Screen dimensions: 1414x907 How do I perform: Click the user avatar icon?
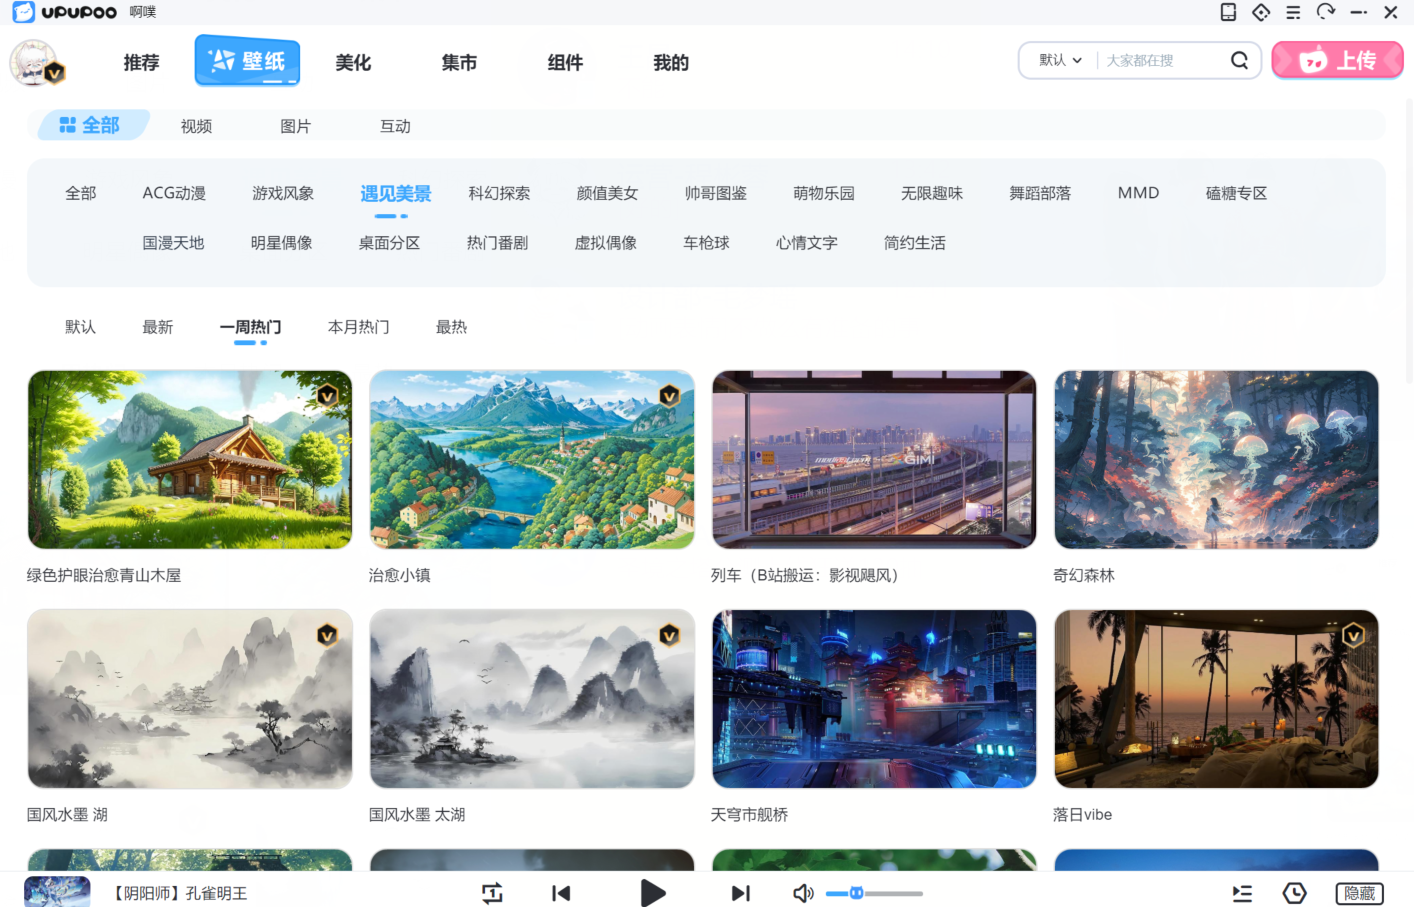35,62
